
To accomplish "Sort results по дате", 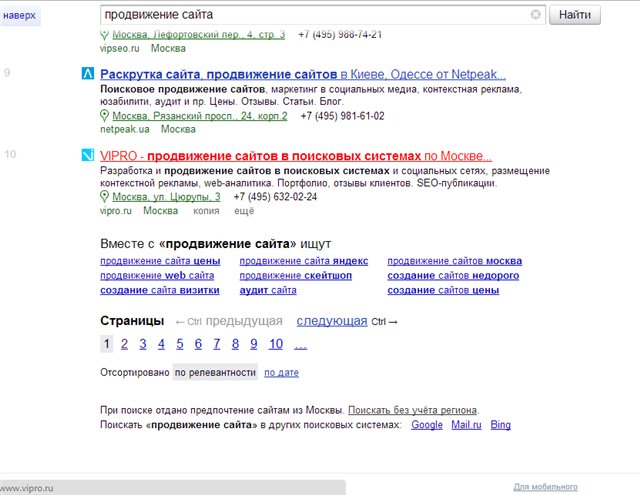I will point(281,373).
